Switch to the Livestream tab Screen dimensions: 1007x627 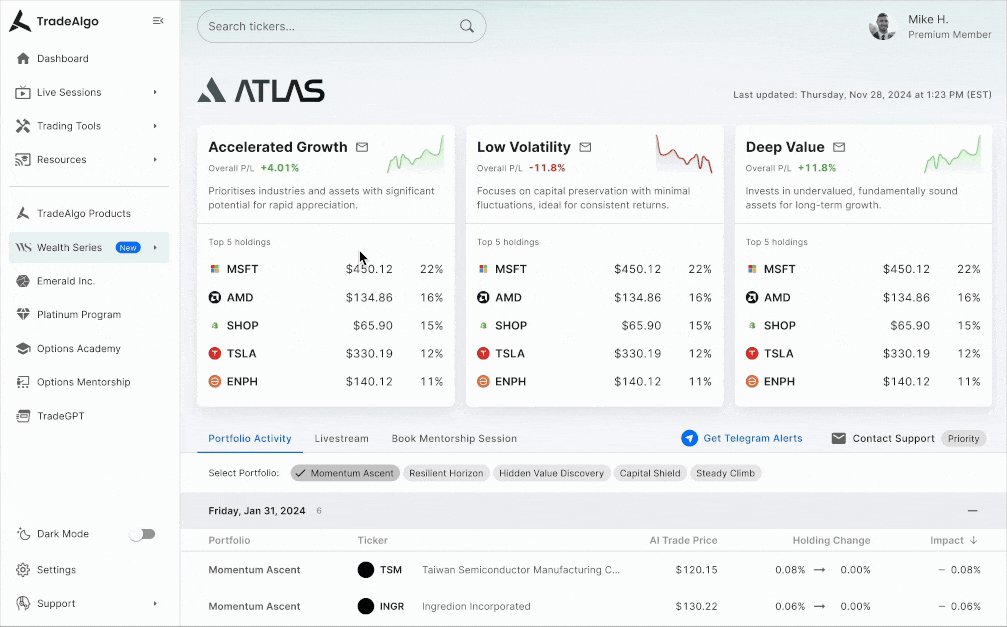pyautogui.click(x=342, y=438)
